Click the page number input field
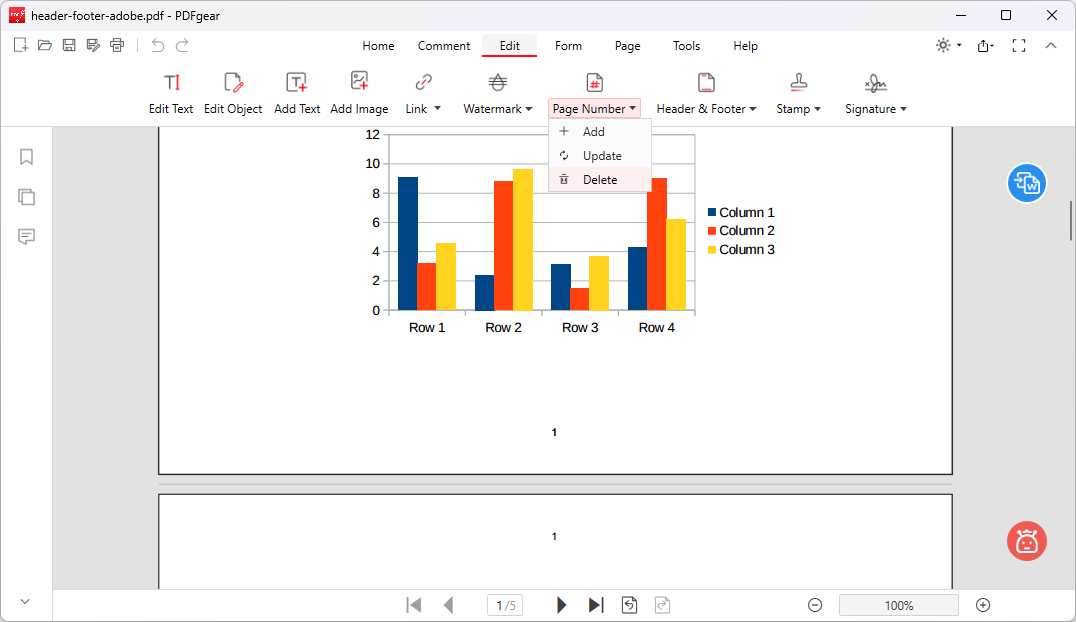 [x=506, y=605]
